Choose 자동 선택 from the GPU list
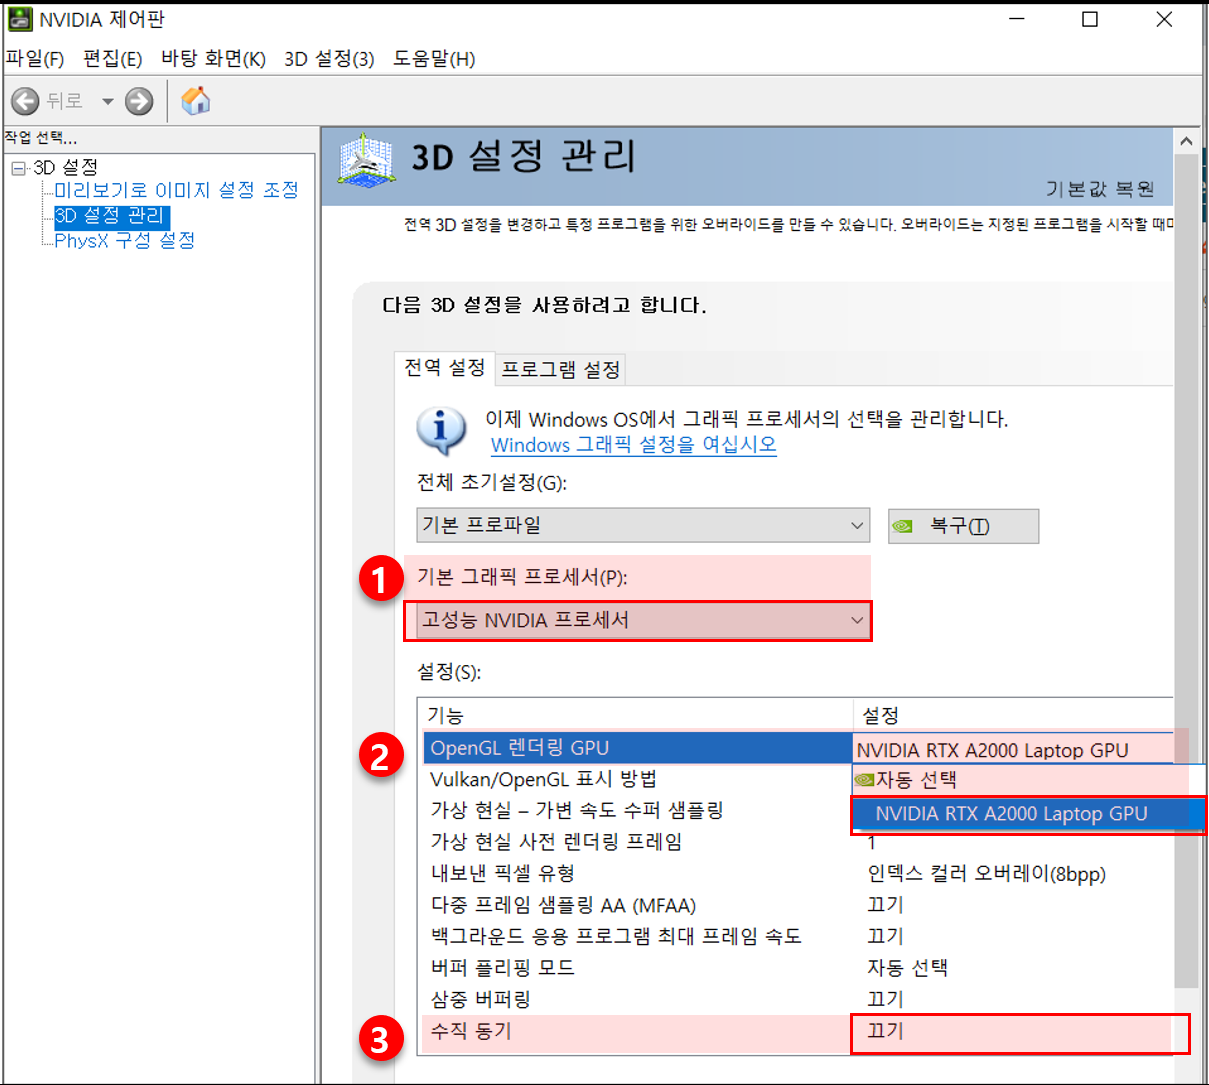 click(916, 780)
